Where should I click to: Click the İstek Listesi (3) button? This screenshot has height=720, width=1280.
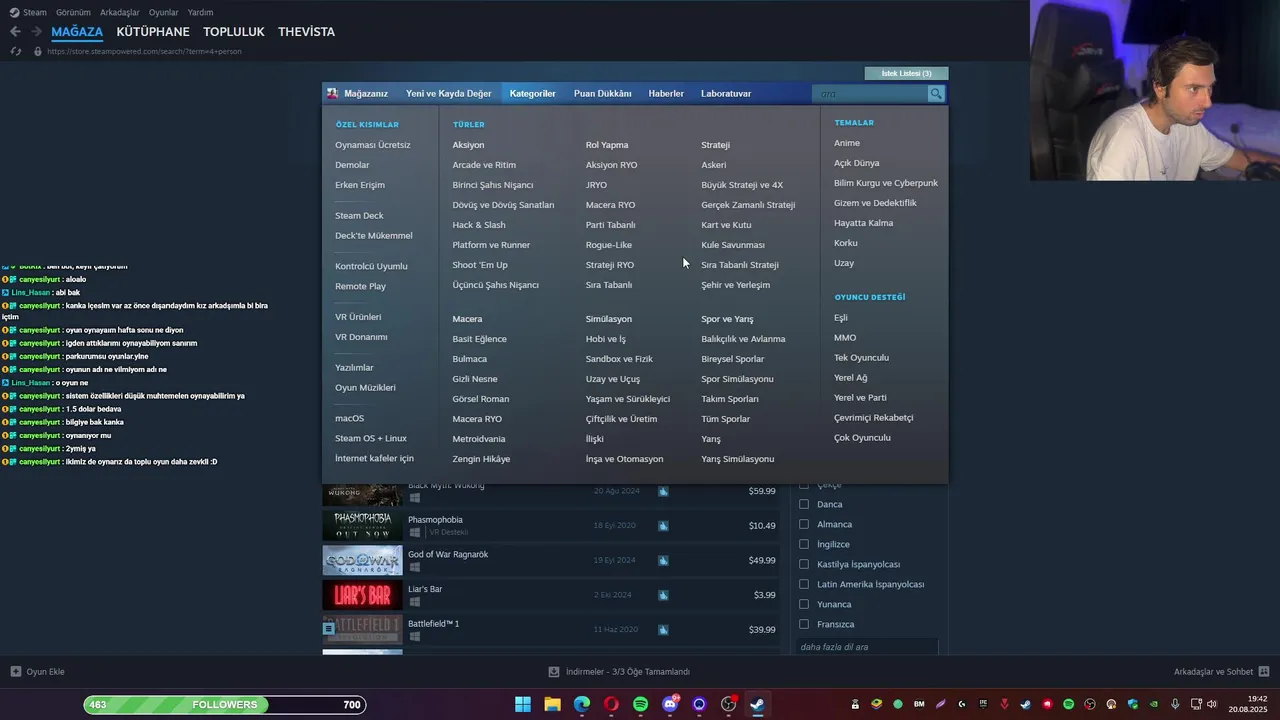pyautogui.click(x=906, y=73)
